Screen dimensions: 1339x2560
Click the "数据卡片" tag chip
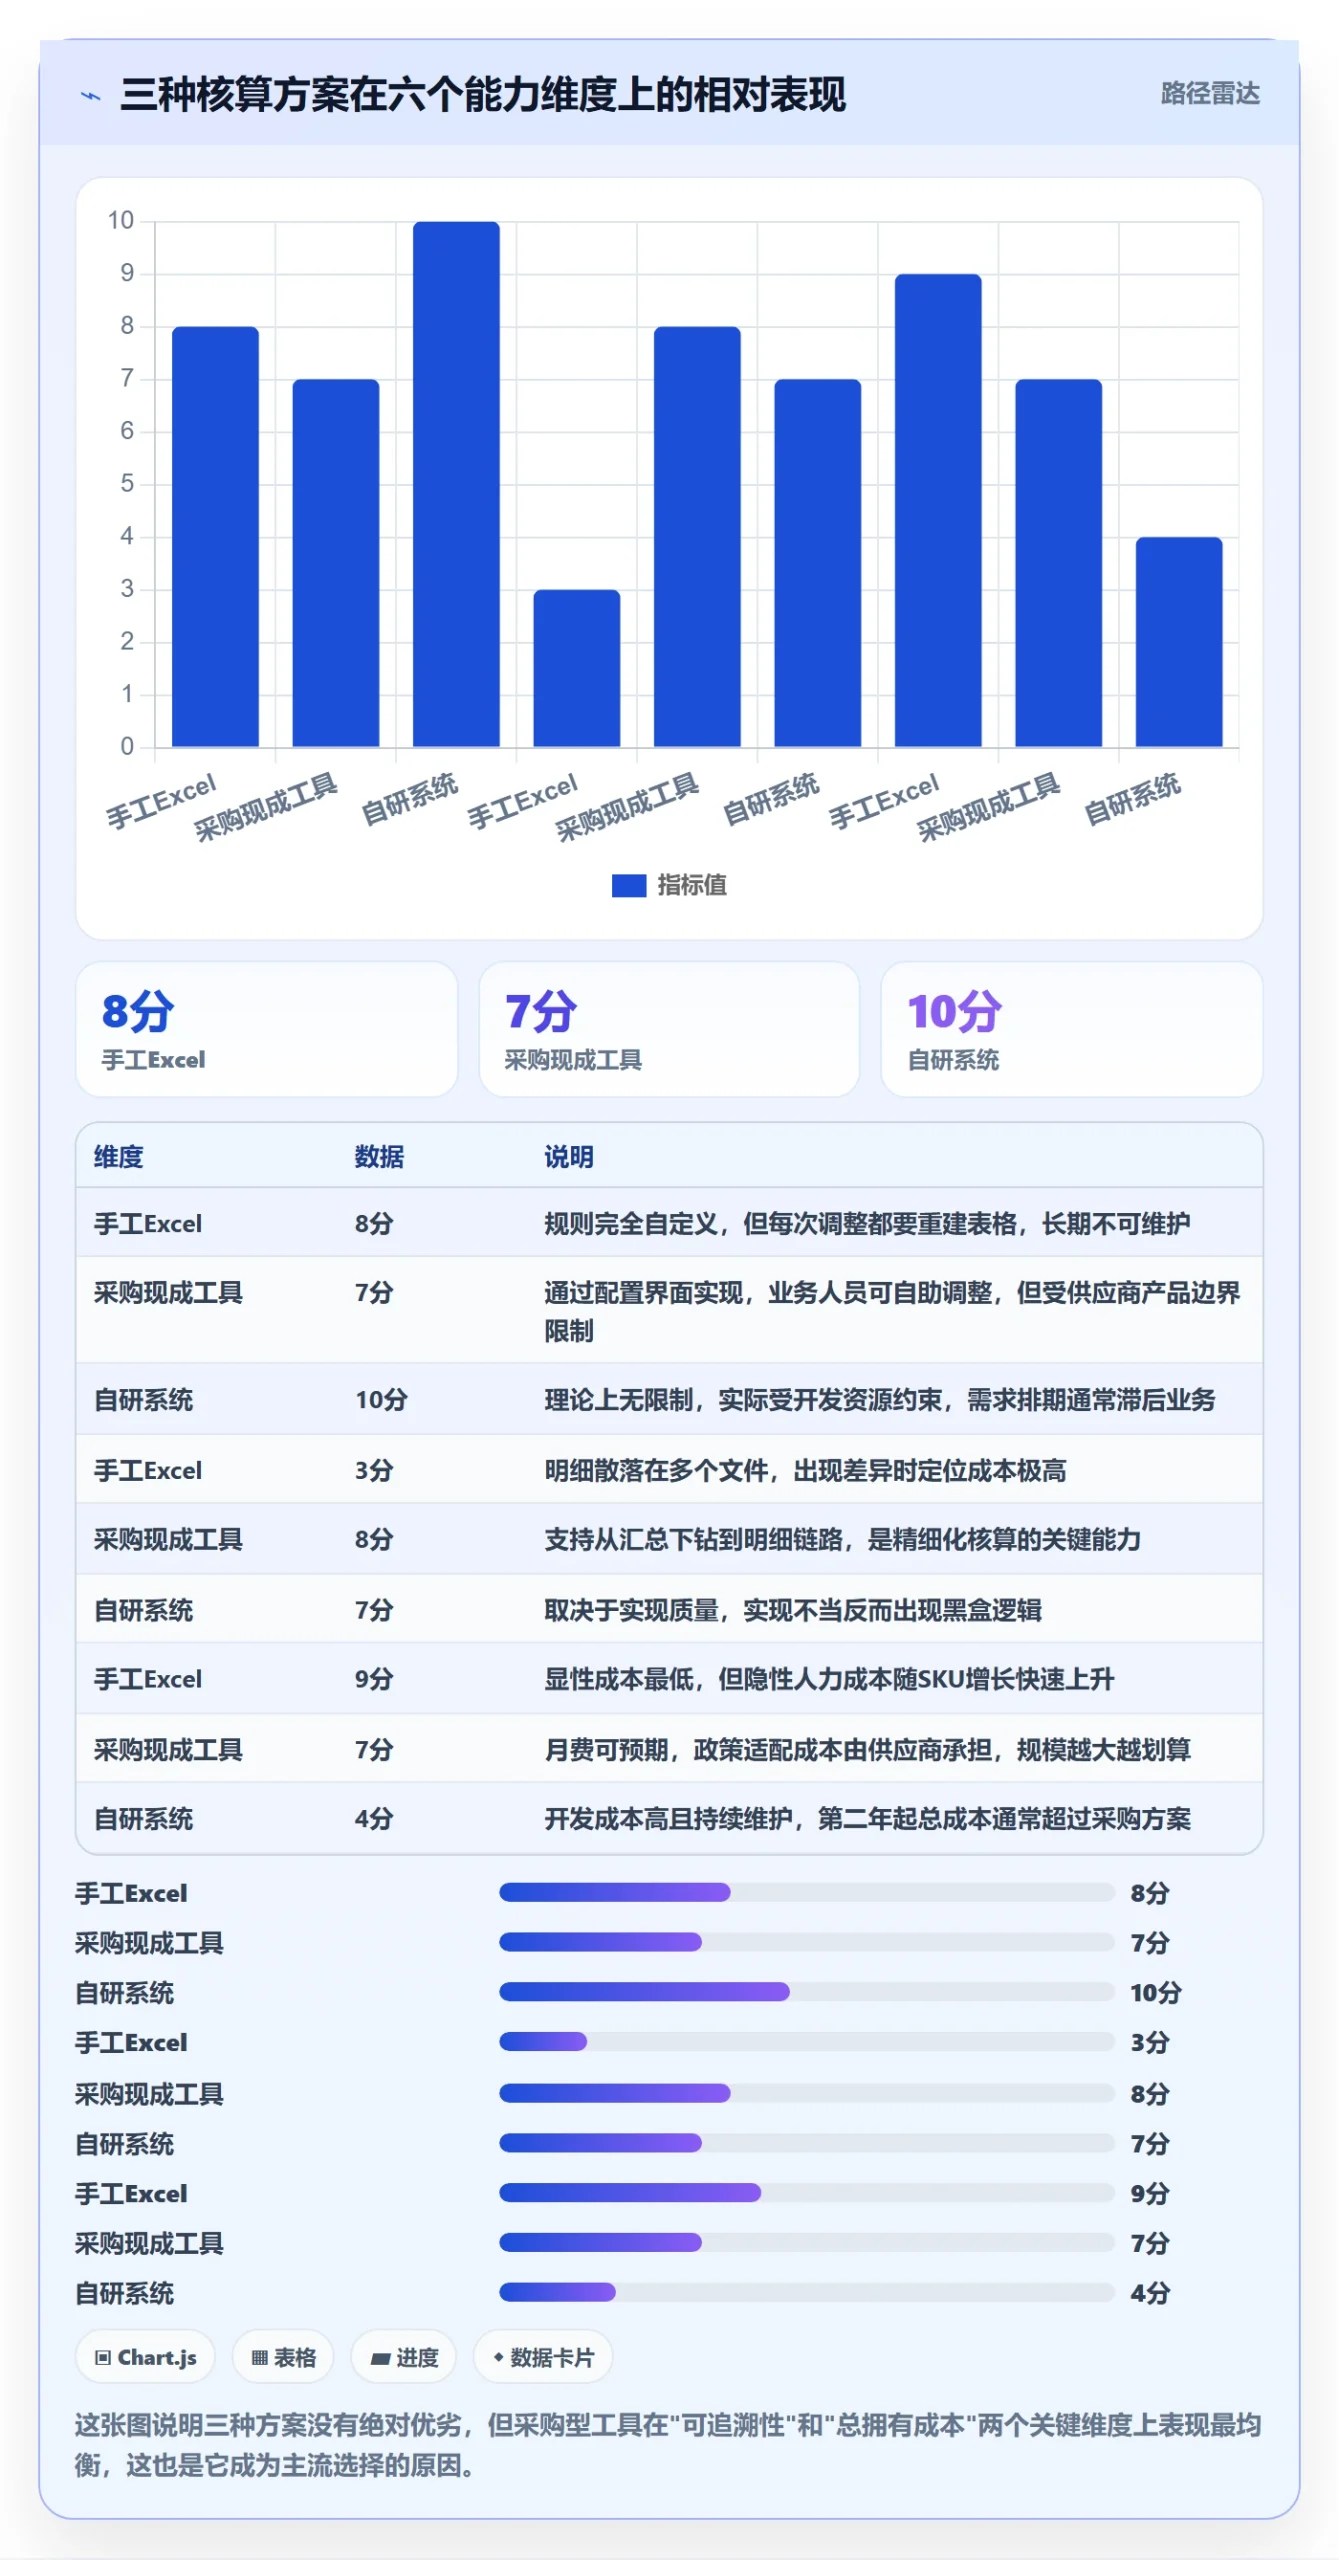click(x=543, y=2357)
